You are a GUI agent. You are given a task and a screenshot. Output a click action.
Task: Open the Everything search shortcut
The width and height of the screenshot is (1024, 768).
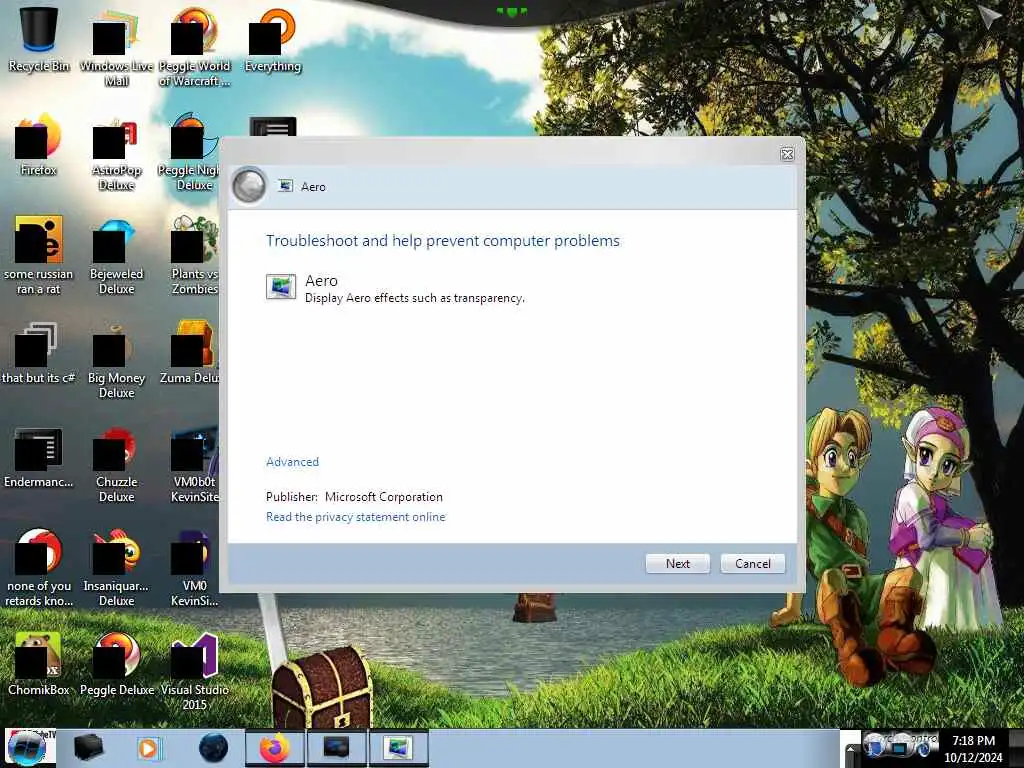(272, 39)
